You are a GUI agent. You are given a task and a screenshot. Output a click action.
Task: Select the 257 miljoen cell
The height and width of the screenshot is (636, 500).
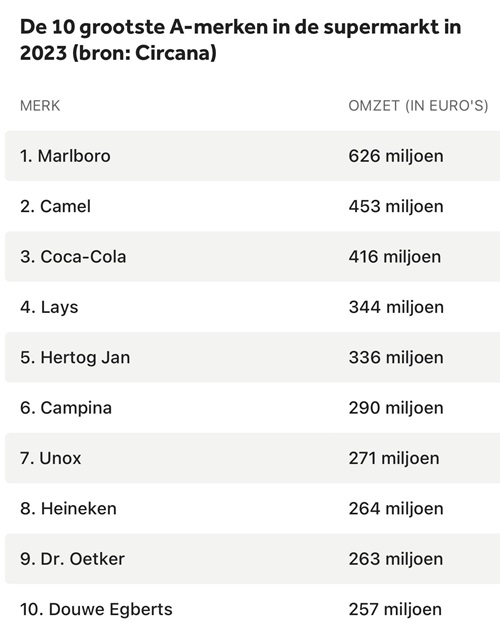click(x=395, y=609)
